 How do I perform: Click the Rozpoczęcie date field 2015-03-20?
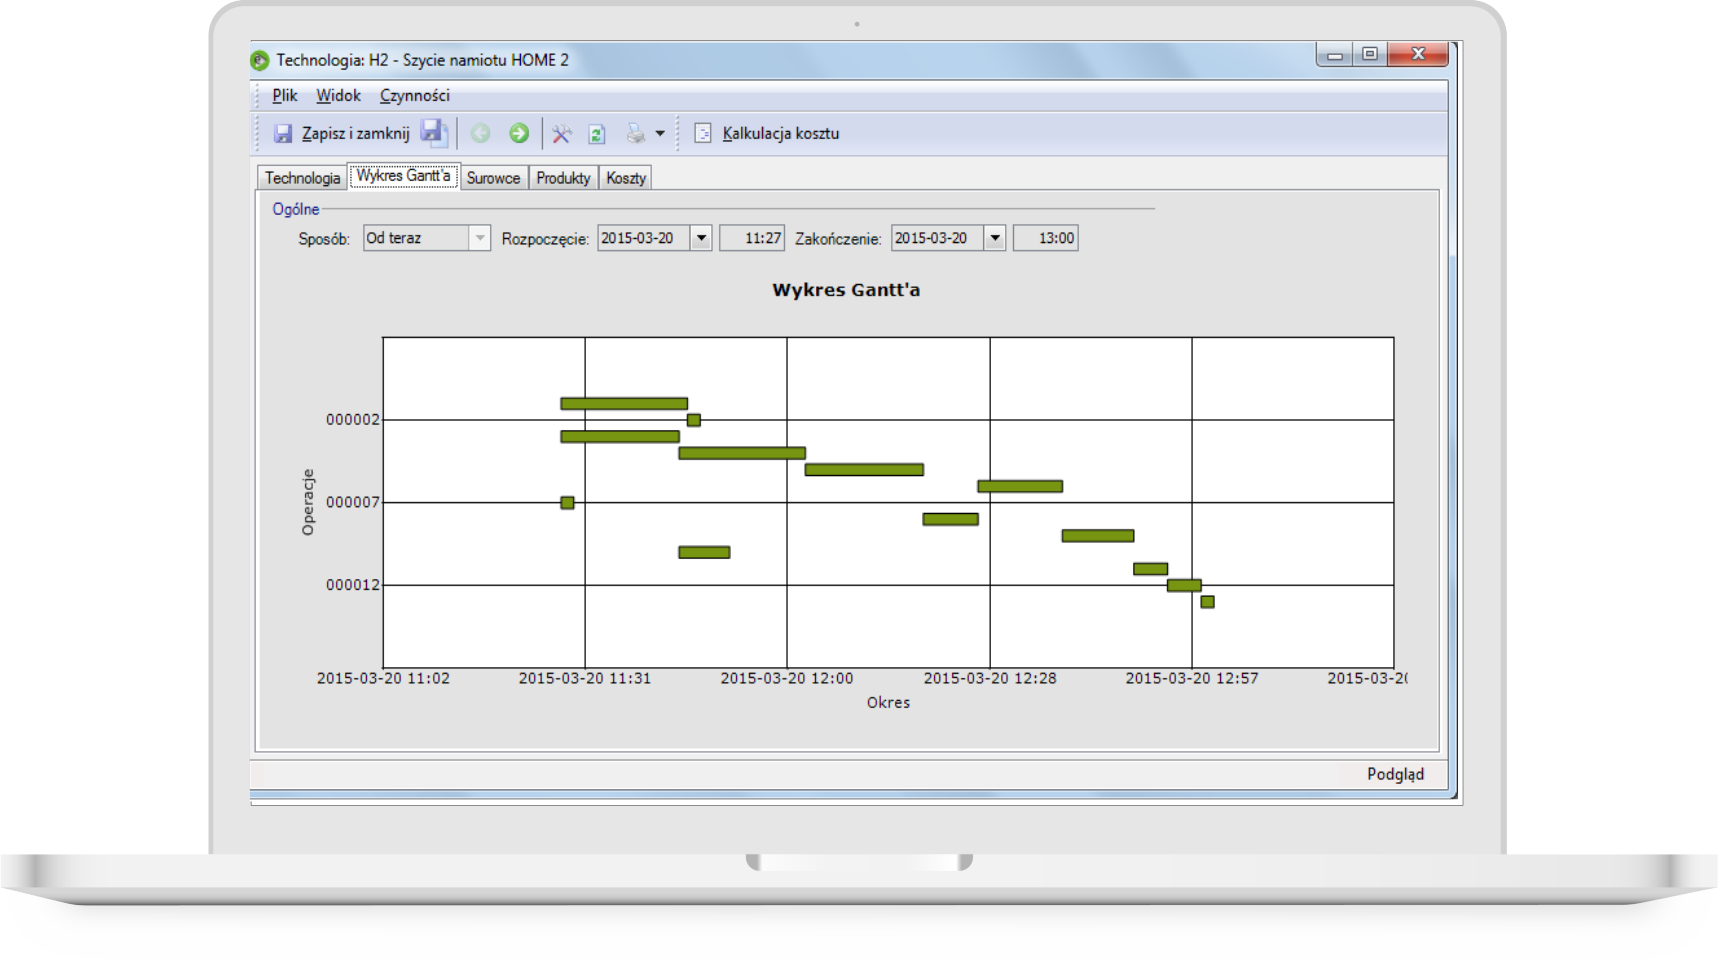[644, 238]
